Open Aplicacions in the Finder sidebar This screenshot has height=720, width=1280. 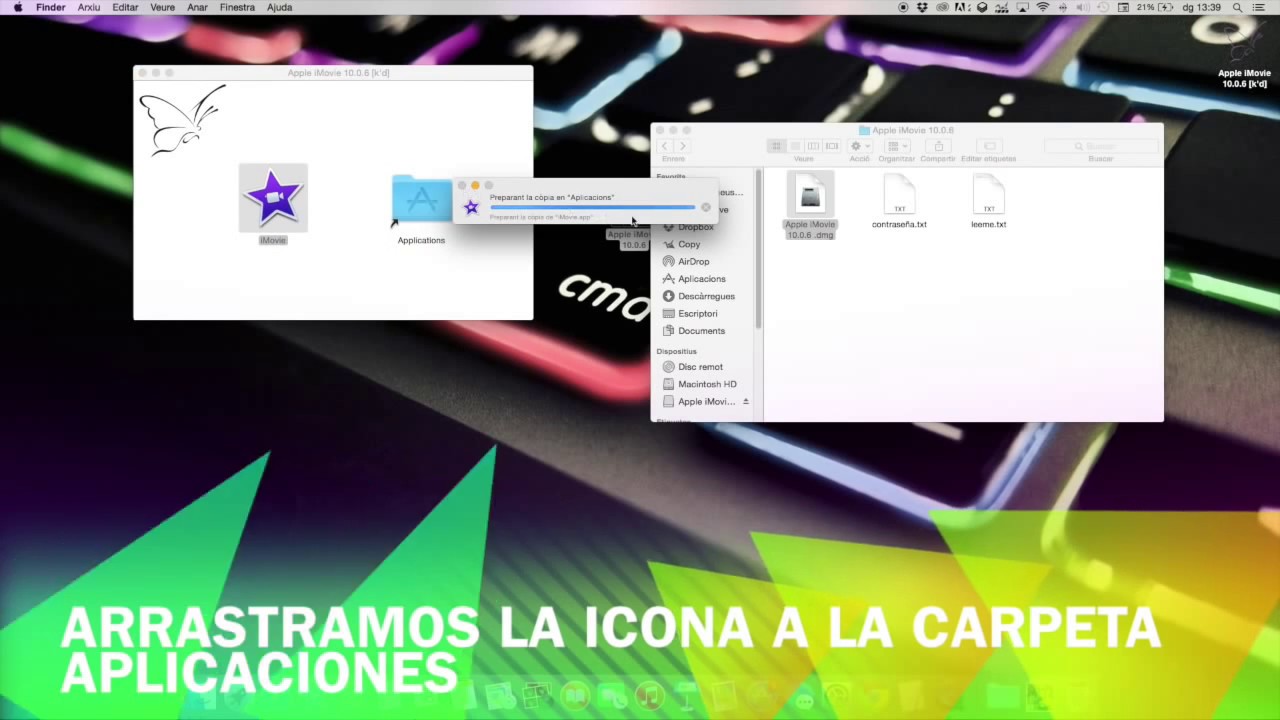(704, 279)
